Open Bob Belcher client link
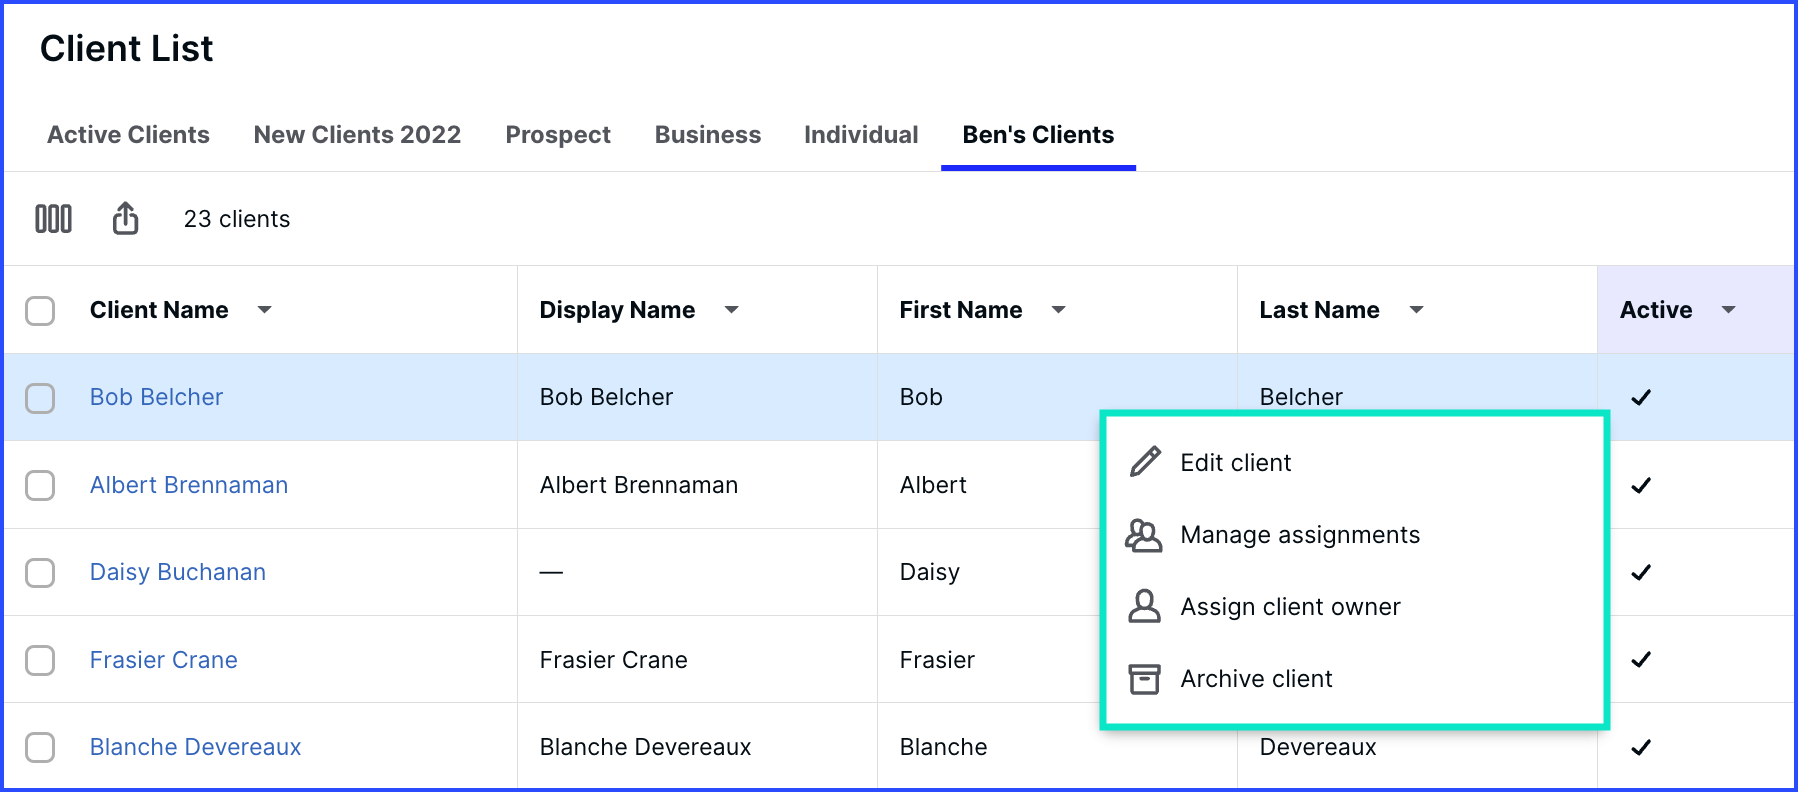 [x=156, y=397]
